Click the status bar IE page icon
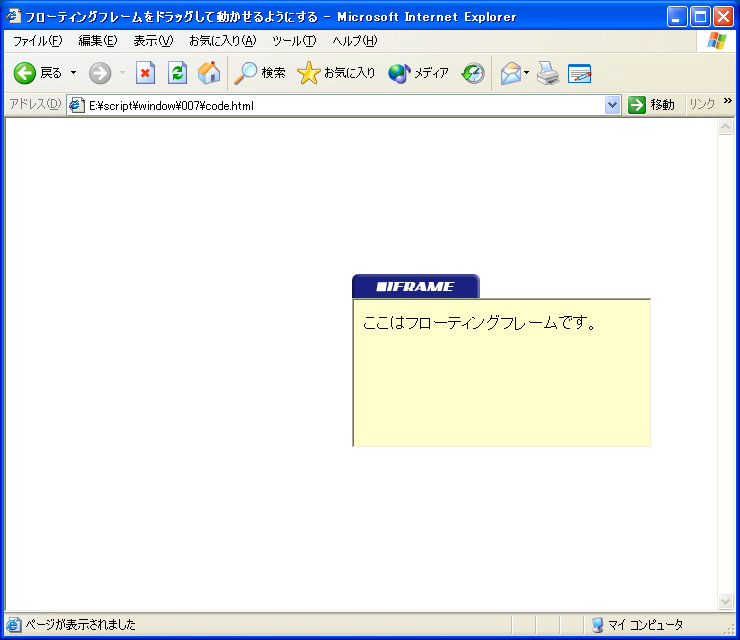This screenshot has height=640, width=740. 13,625
